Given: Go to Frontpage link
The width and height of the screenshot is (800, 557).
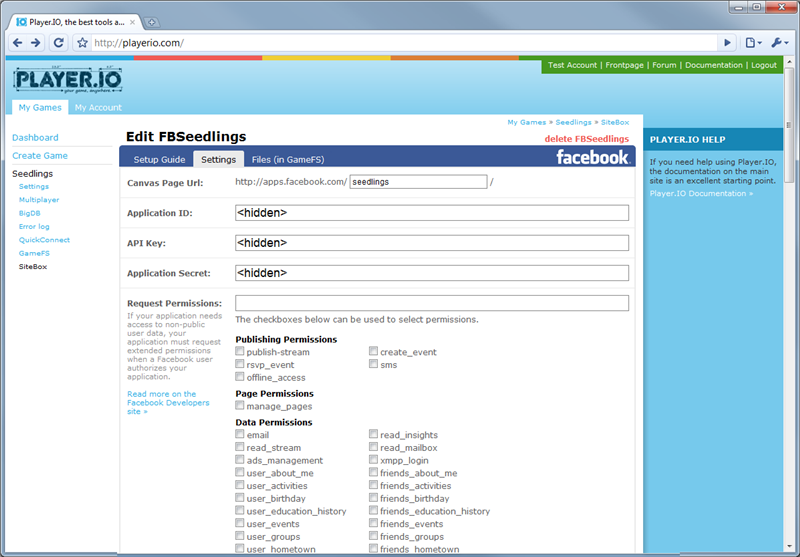Looking at the screenshot, I should [x=624, y=65].
